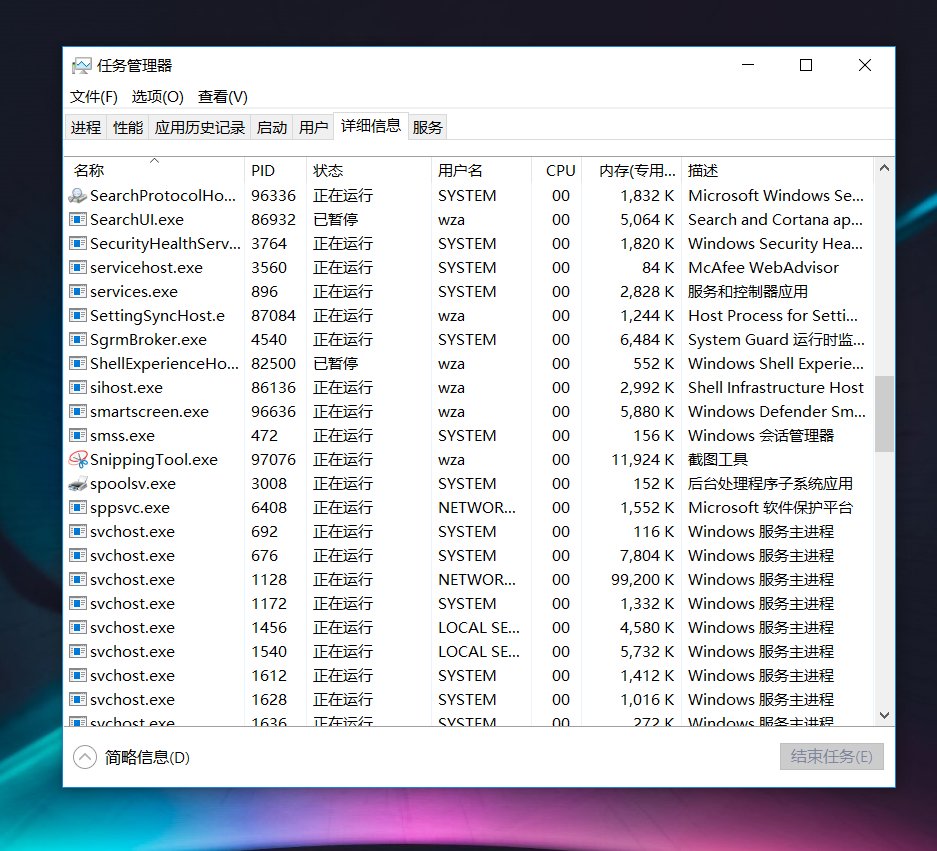Sort by the PID column header
The height and width of the screenshot is (851, 937).
[x=275, y=170]
